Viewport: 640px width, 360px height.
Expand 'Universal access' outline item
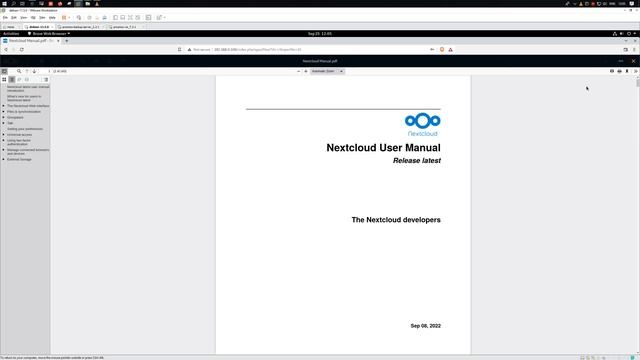(x=4, y=134)
